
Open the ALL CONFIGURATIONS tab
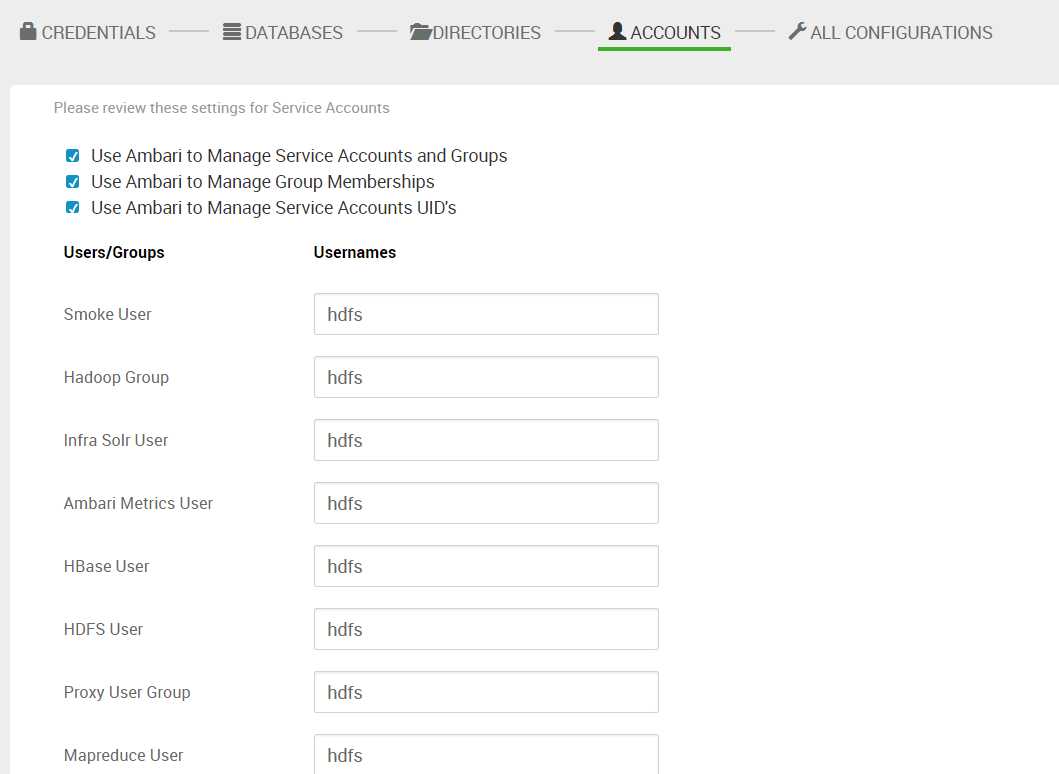point(890,32)
